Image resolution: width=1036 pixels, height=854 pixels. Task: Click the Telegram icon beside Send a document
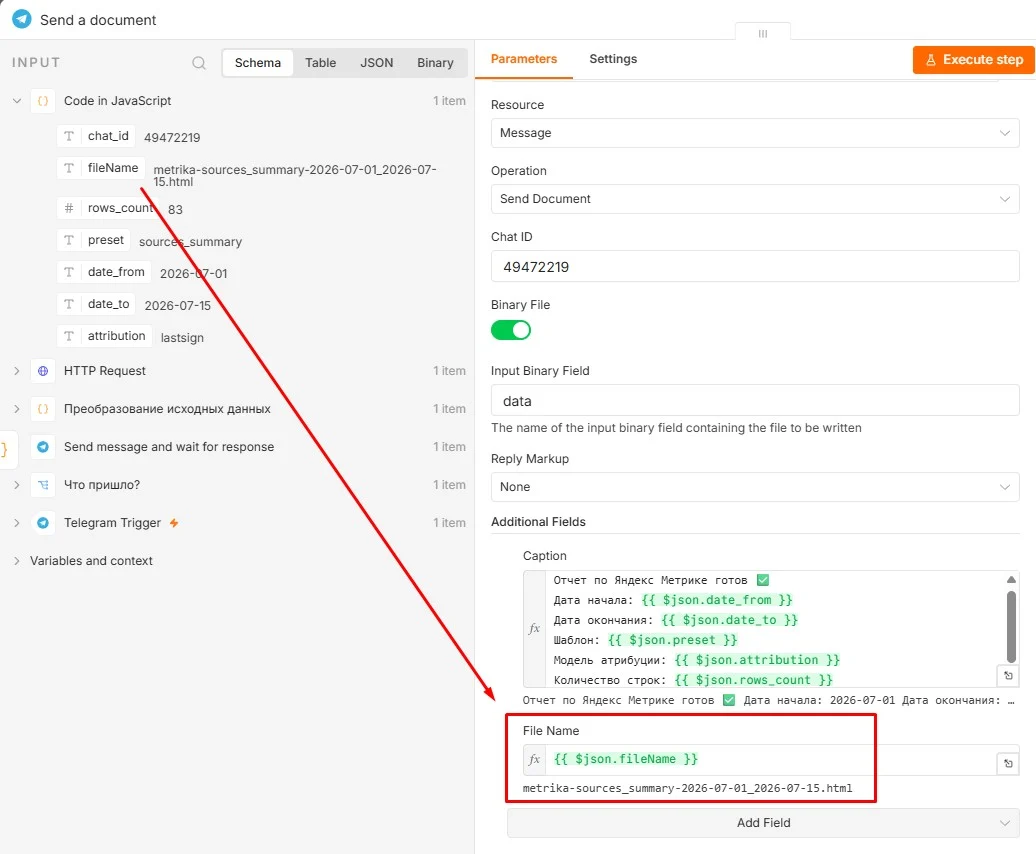coord(22,19)
